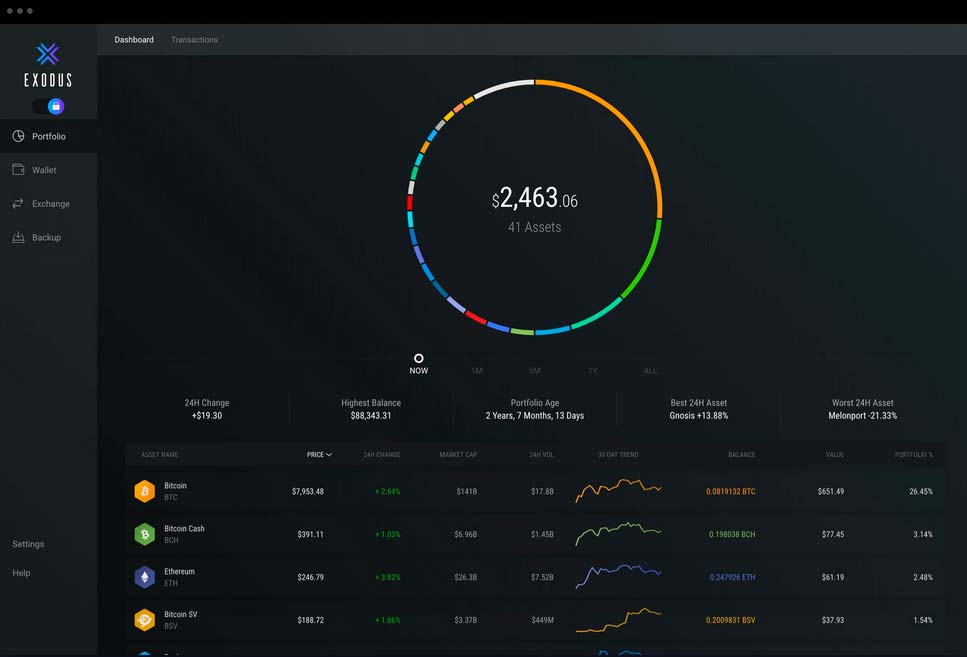Sort by 24H CHANGE column header
The height and width of the screenshot is (657, 967).
382,455
